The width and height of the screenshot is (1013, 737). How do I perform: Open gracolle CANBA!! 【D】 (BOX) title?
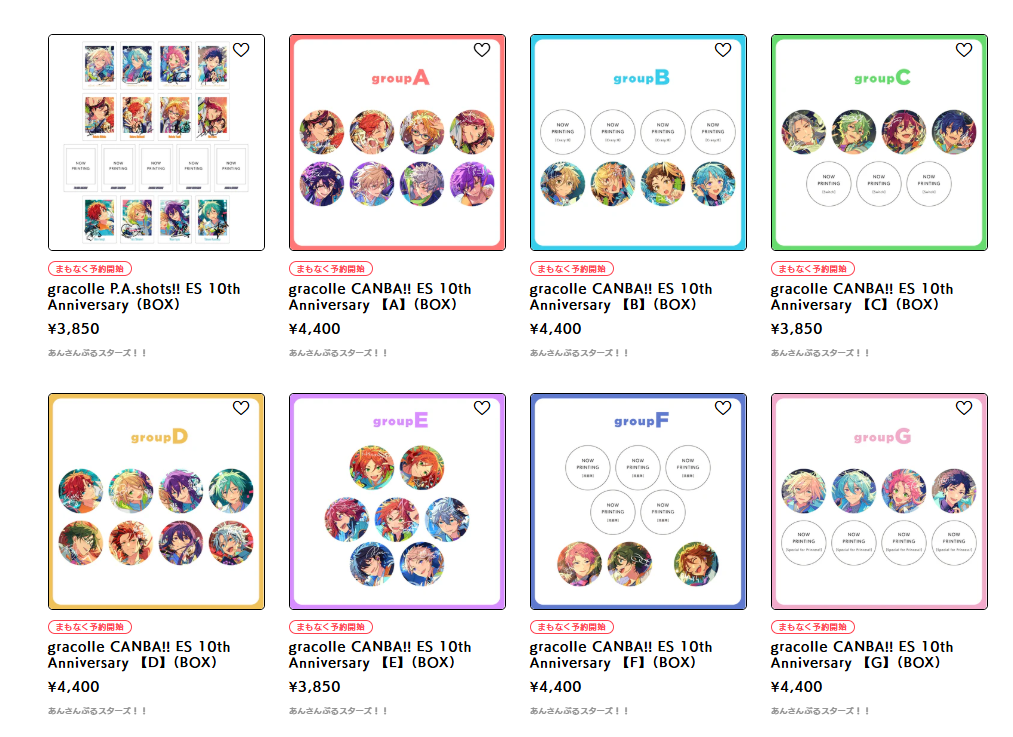coord(139,654)
